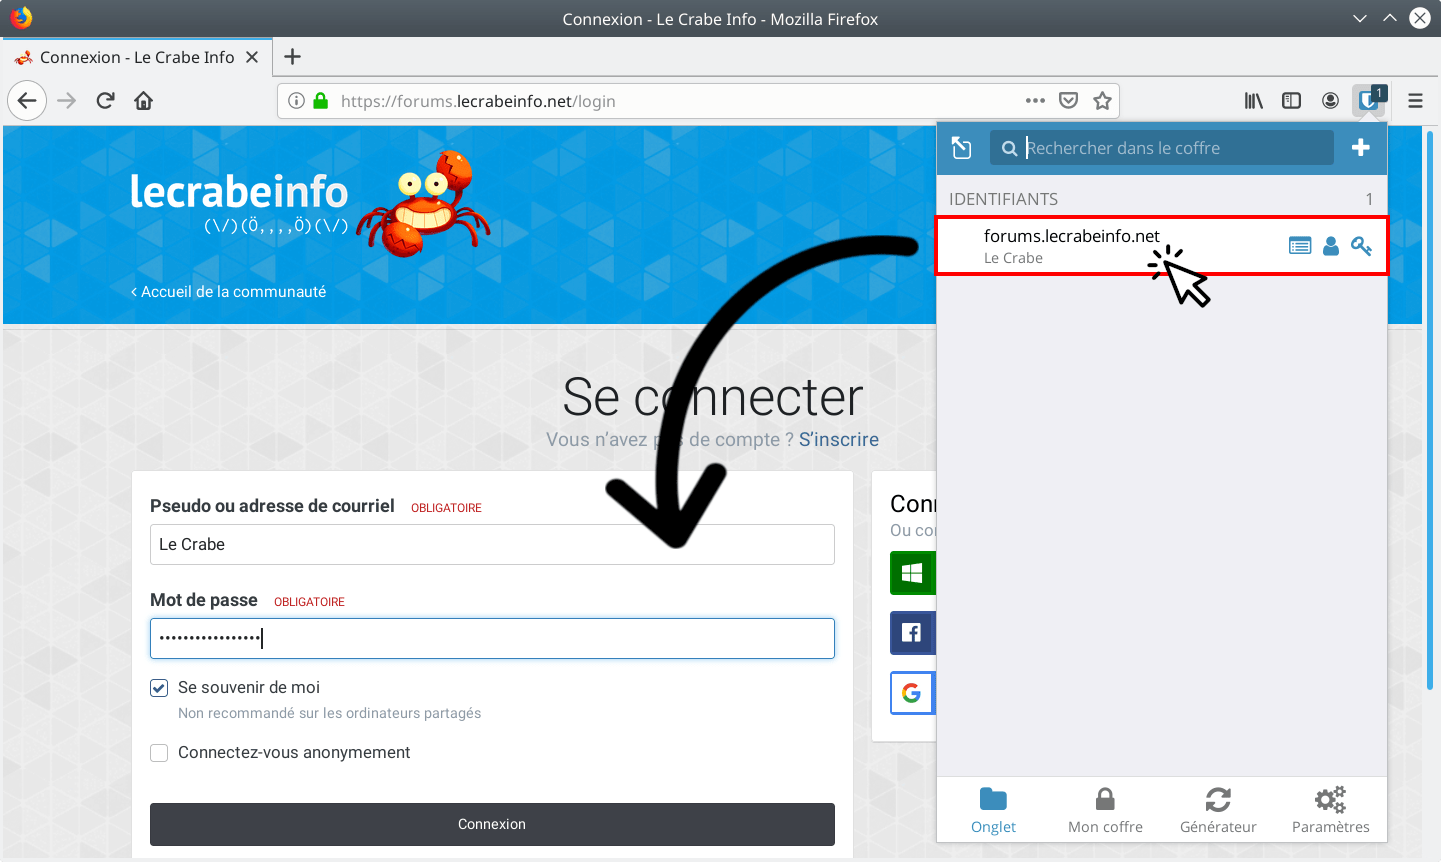Open a new browser tab
Image resolution: width=1441 pixels, height=862 pixels.
[x=292, y=57]
